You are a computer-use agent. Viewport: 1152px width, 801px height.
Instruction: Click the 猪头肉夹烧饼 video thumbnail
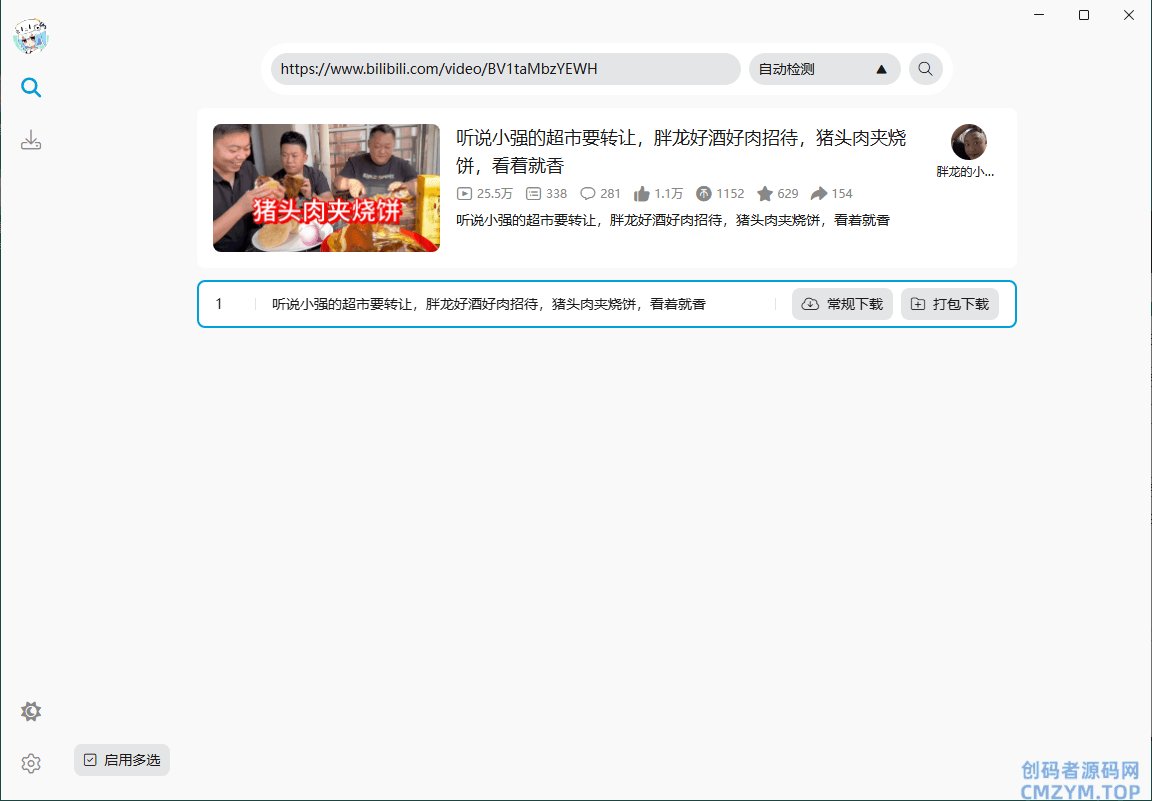pyautogui.click(x=326, y=188)
